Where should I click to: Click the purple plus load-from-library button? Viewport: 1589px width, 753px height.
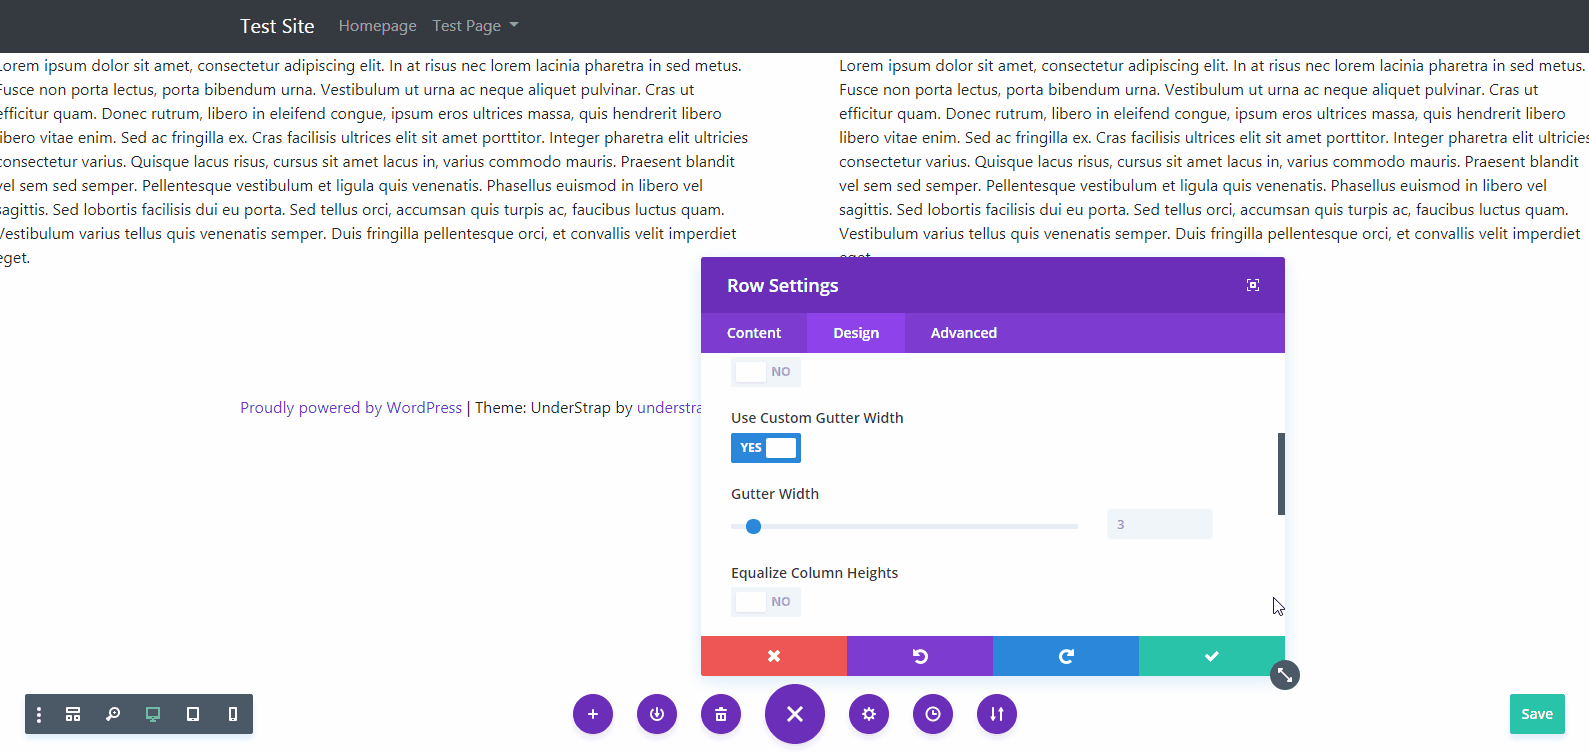593,714
